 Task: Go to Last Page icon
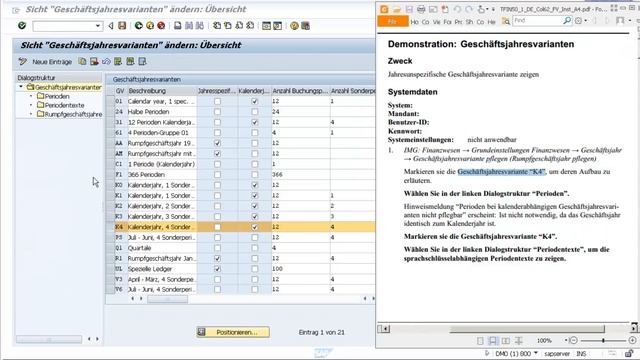click(x=250, y=26)
